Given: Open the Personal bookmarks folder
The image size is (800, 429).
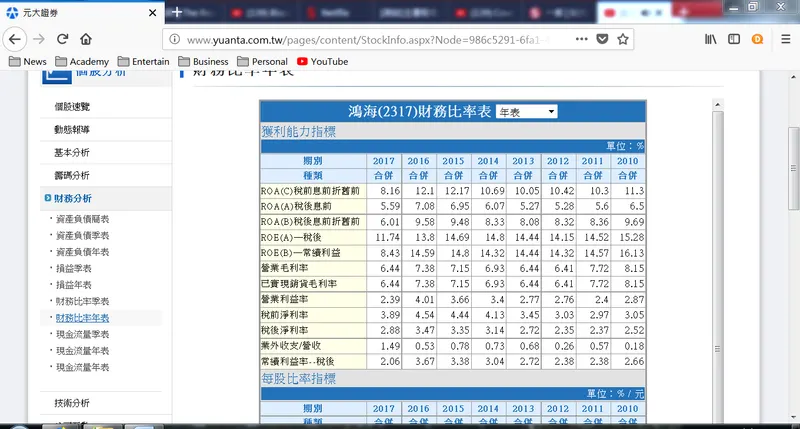Looking at the screenshot, I should (x=263, y=61).
